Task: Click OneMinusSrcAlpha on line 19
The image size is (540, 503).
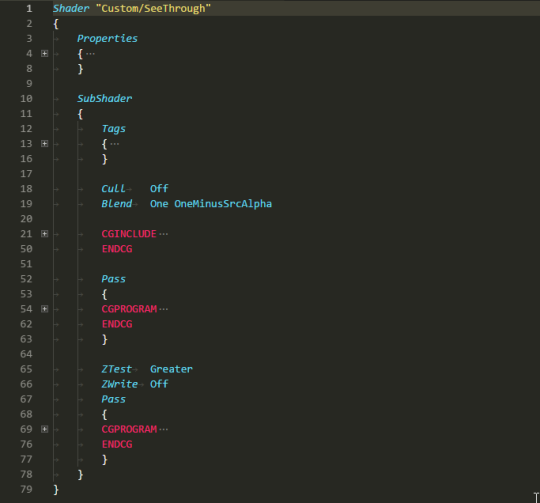Action: [223, 204]
